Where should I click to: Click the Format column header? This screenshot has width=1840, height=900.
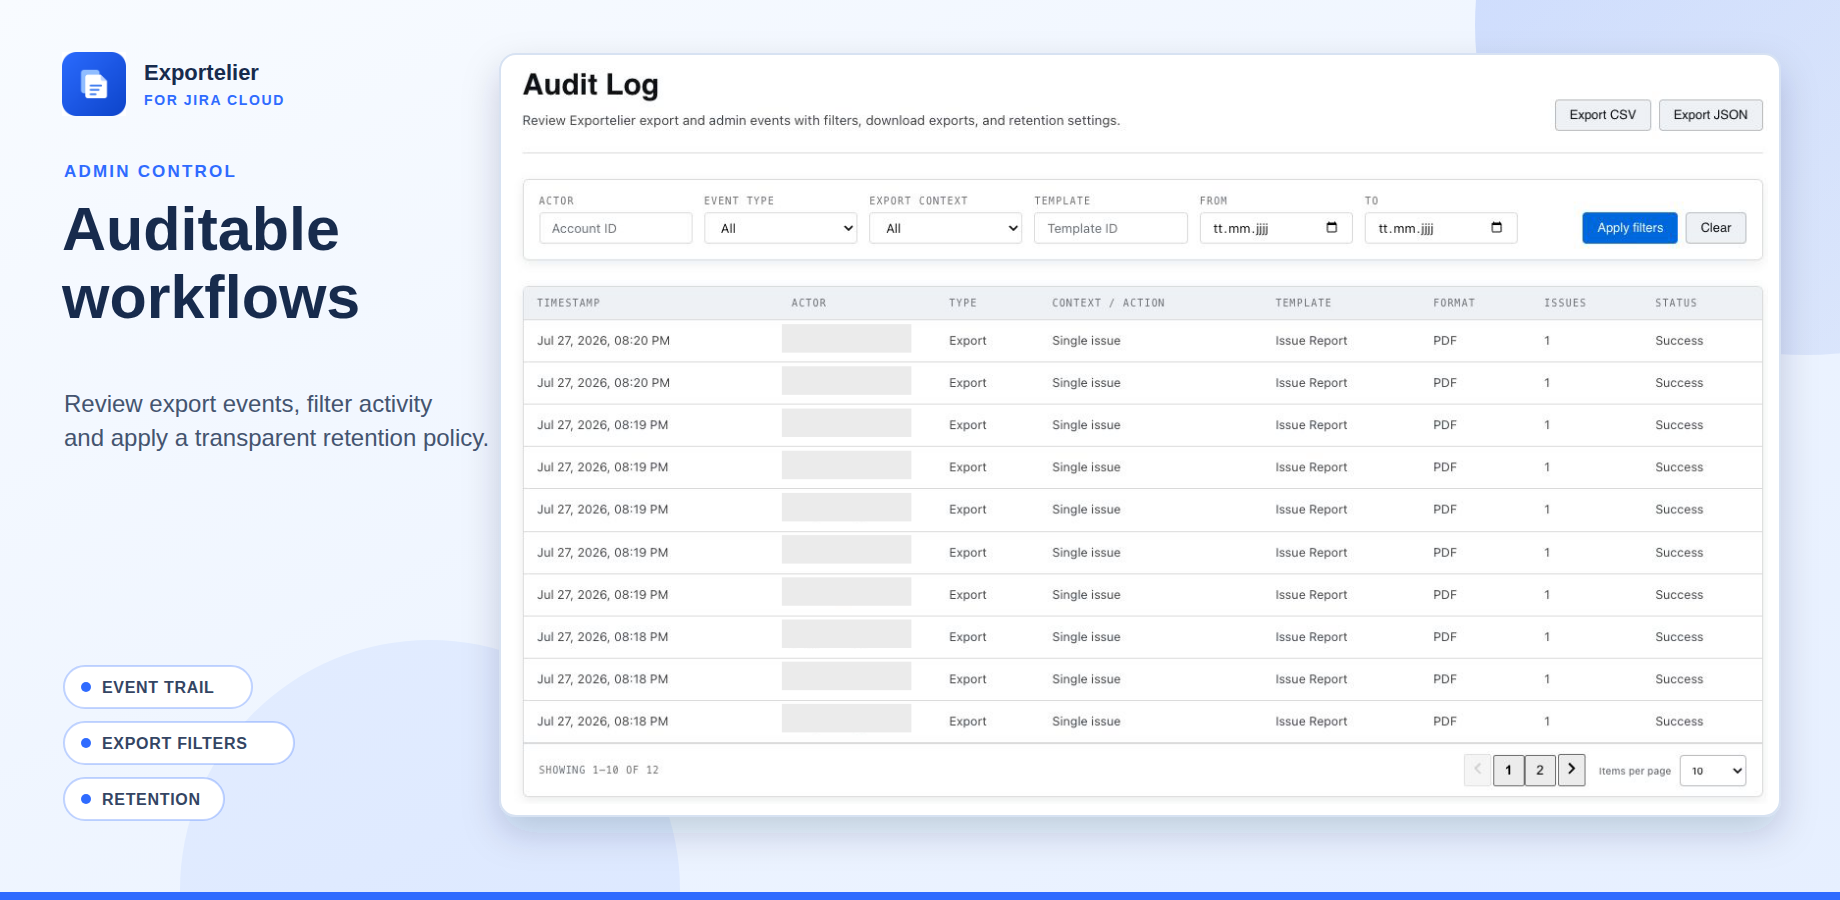coord(1453,303)
